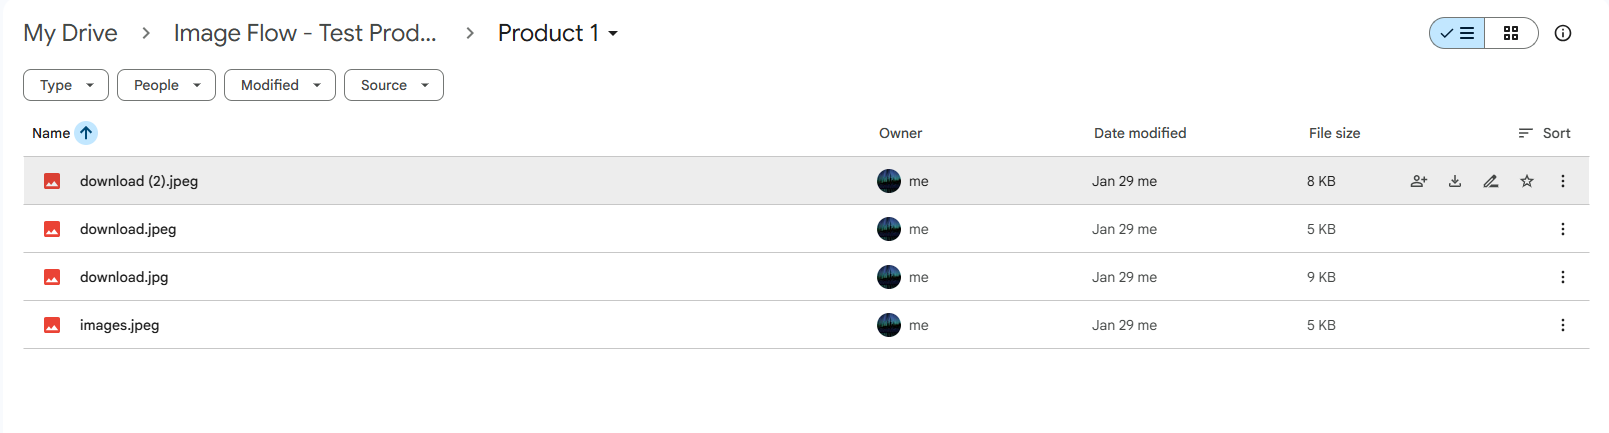This screenshot has height=433, width=1609.
Task: Click the image file icon beside download.jpg
Action: 52,277
